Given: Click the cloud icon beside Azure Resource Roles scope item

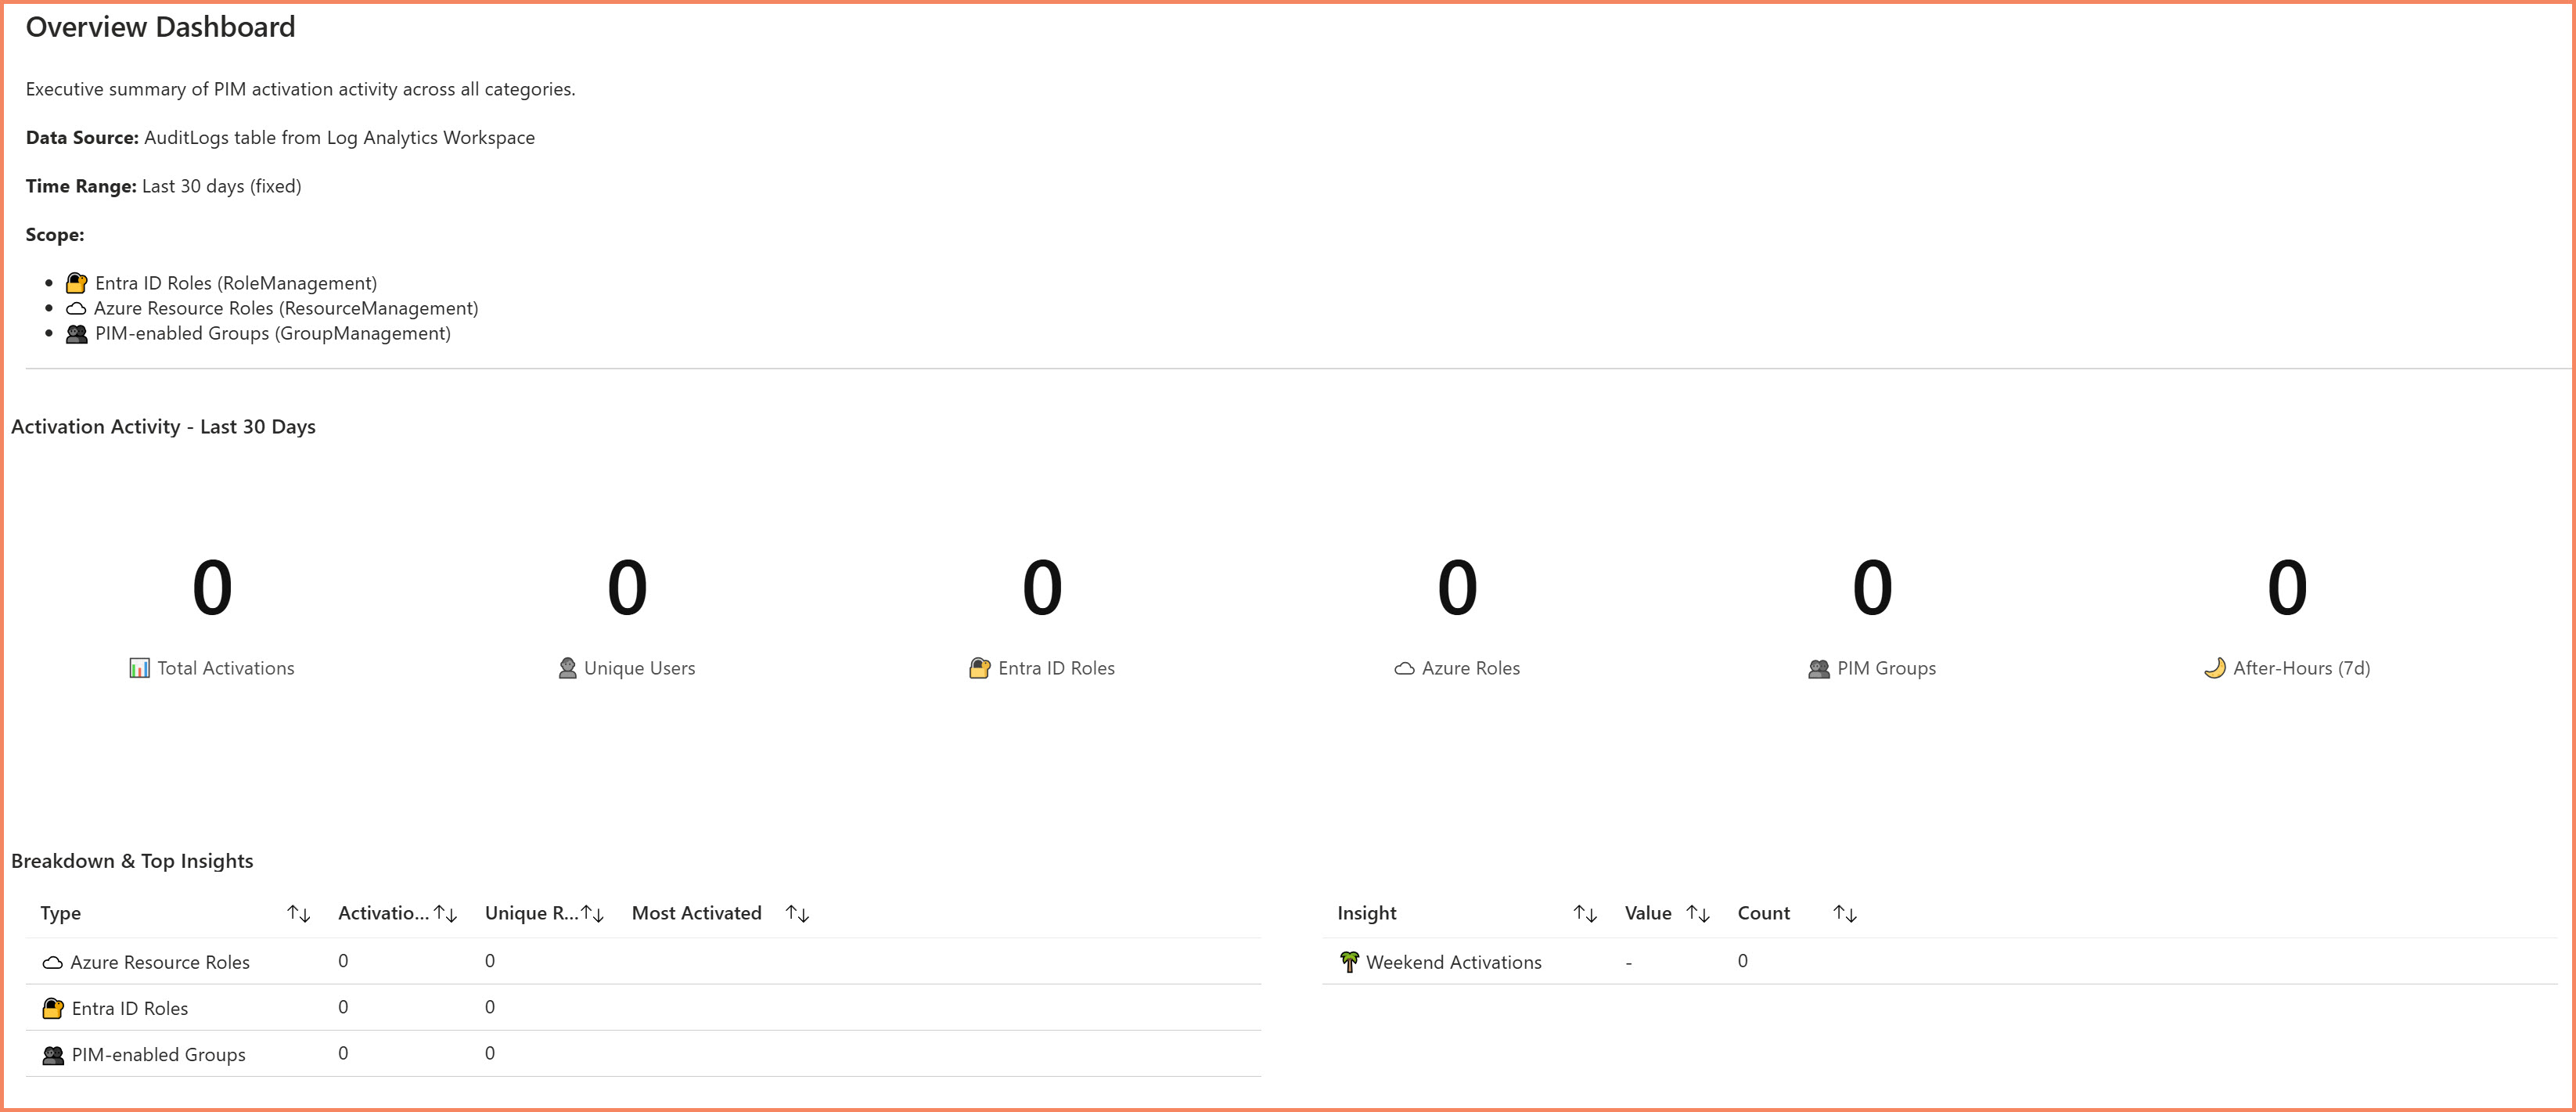Looking at the screenshot, I should tap(74, 308).
